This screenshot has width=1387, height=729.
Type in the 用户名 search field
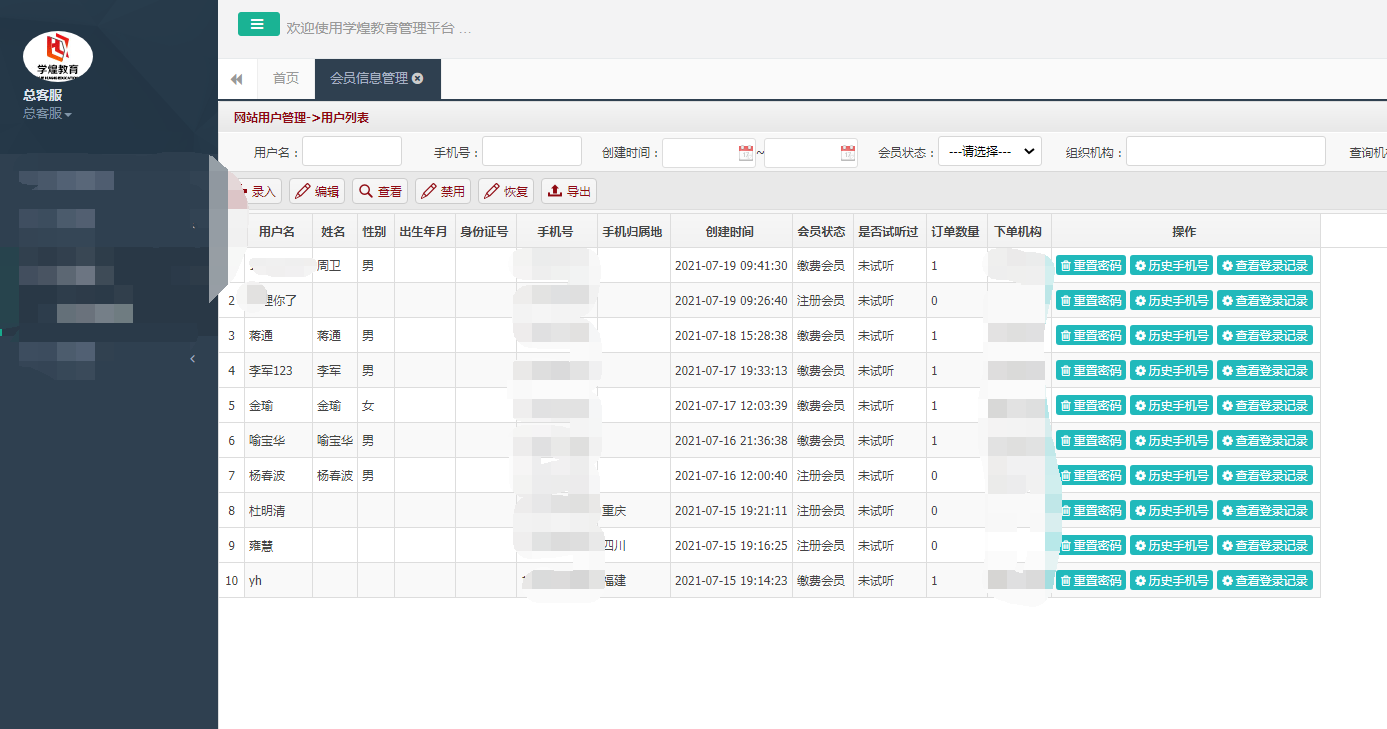click(352, 152)
